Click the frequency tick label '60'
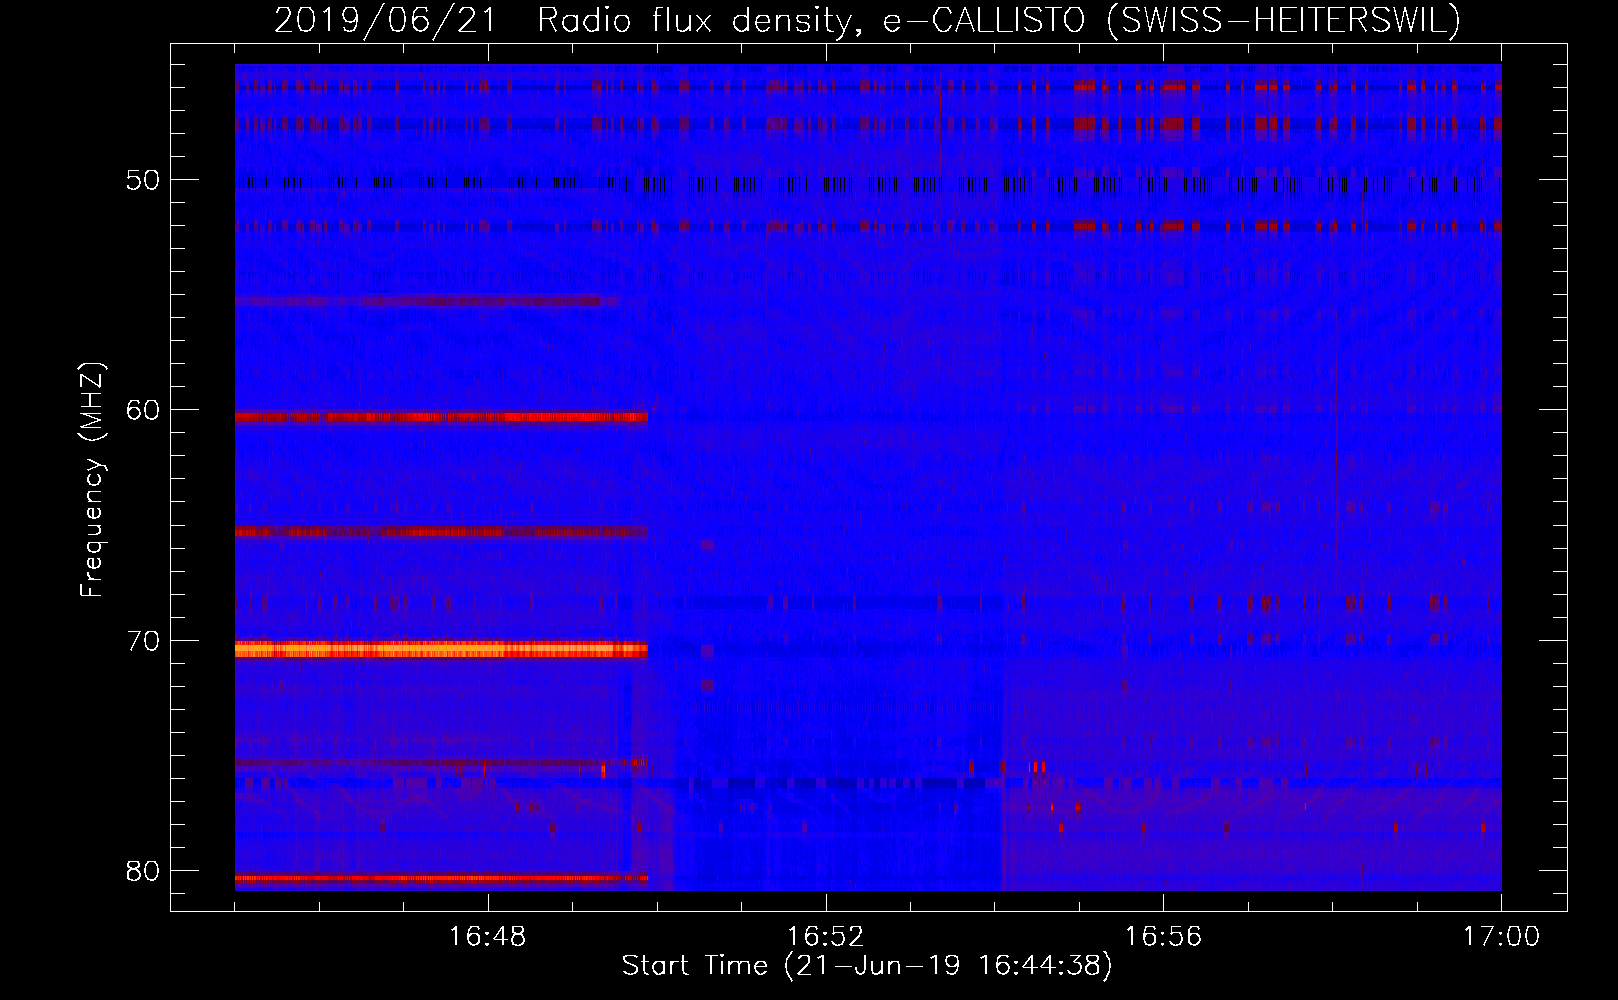This screenshot has height=1000, width=1618. tap(143, 410)
